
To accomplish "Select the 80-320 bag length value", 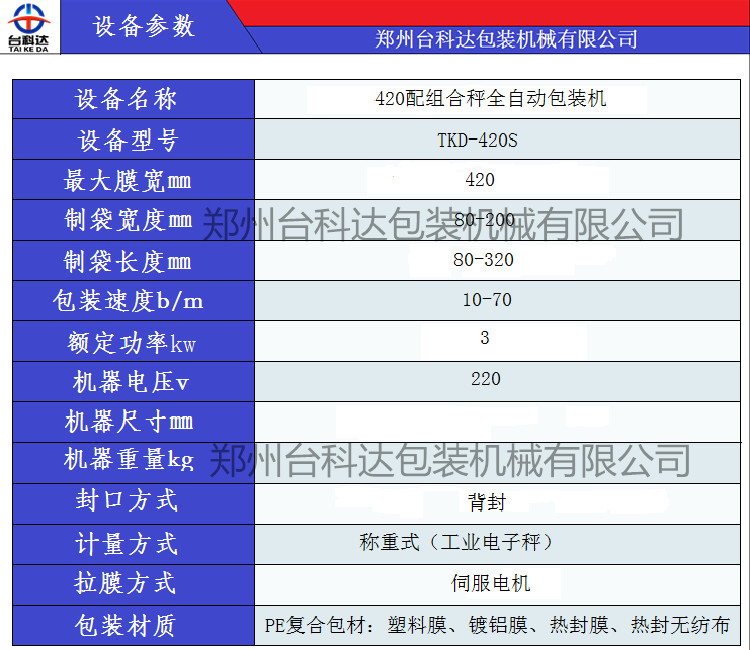I will tap(484, 260).
